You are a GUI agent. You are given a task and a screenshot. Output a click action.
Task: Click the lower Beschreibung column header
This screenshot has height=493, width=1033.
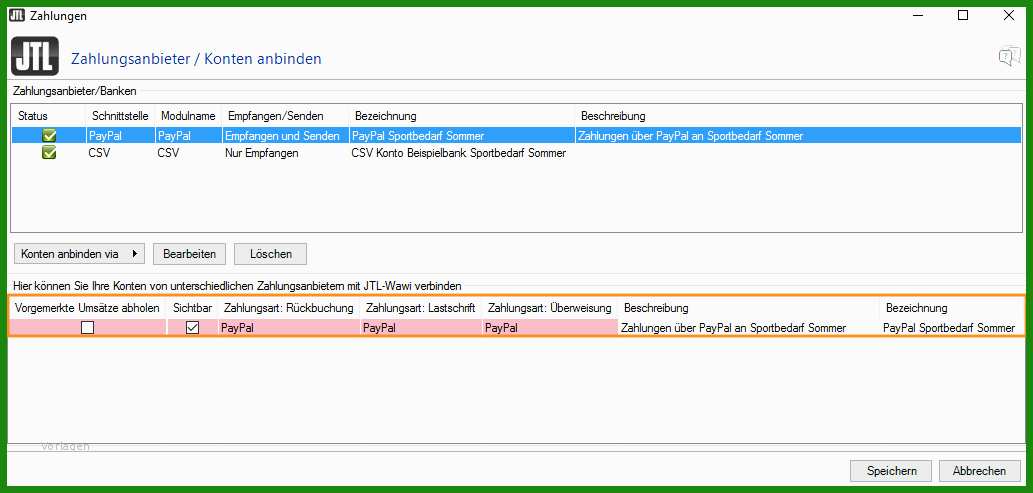[656, 308]
